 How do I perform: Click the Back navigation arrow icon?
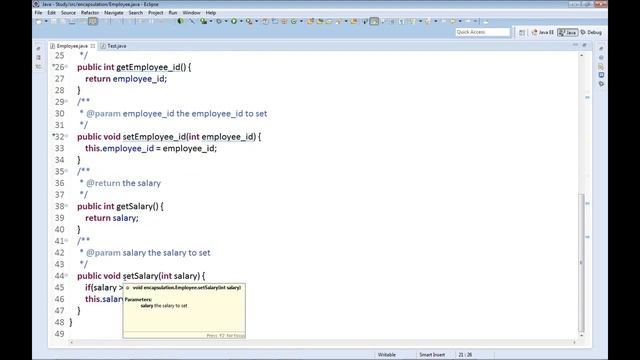452,21
